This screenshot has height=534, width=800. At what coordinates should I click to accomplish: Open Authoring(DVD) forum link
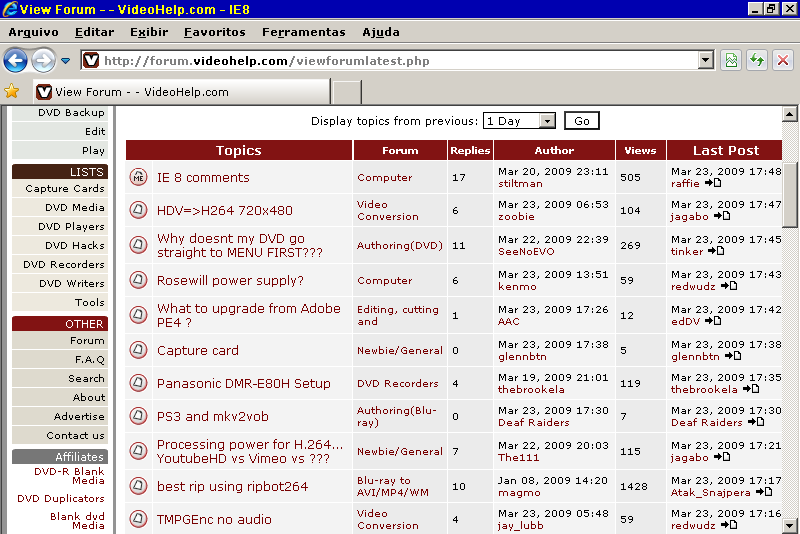pos(399,245)
